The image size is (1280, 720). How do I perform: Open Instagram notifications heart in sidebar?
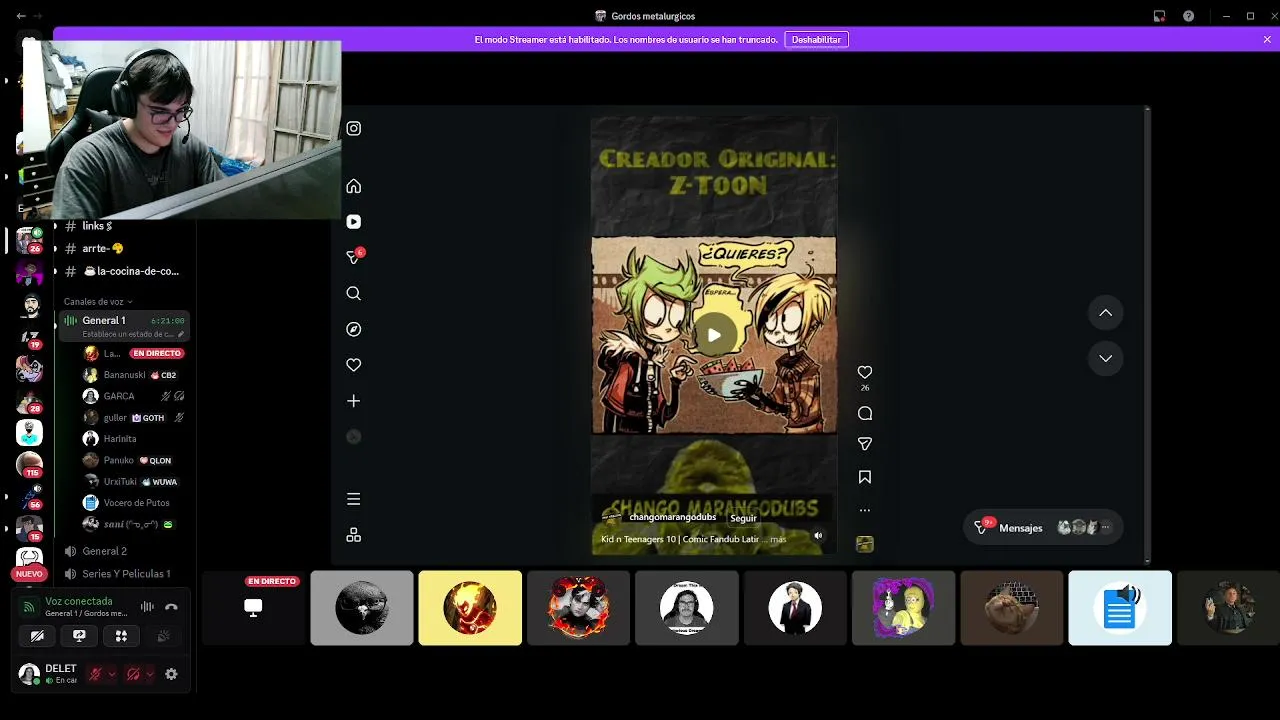tap(353, 365)
